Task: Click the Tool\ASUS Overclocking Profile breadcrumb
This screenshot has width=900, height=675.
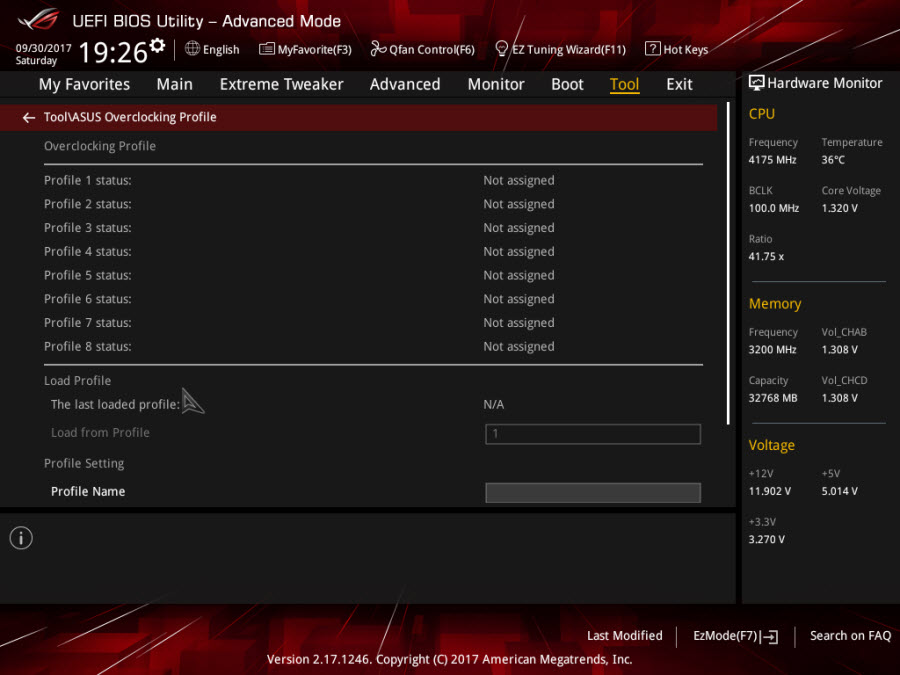Action: [x=130, y=117]
